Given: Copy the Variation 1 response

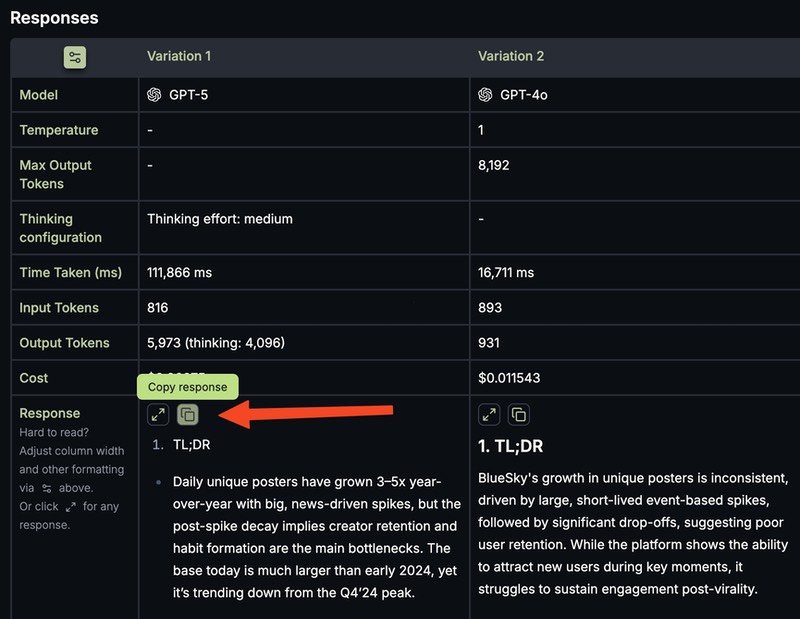Looking at the screenshot, I should tap(188, 414).
